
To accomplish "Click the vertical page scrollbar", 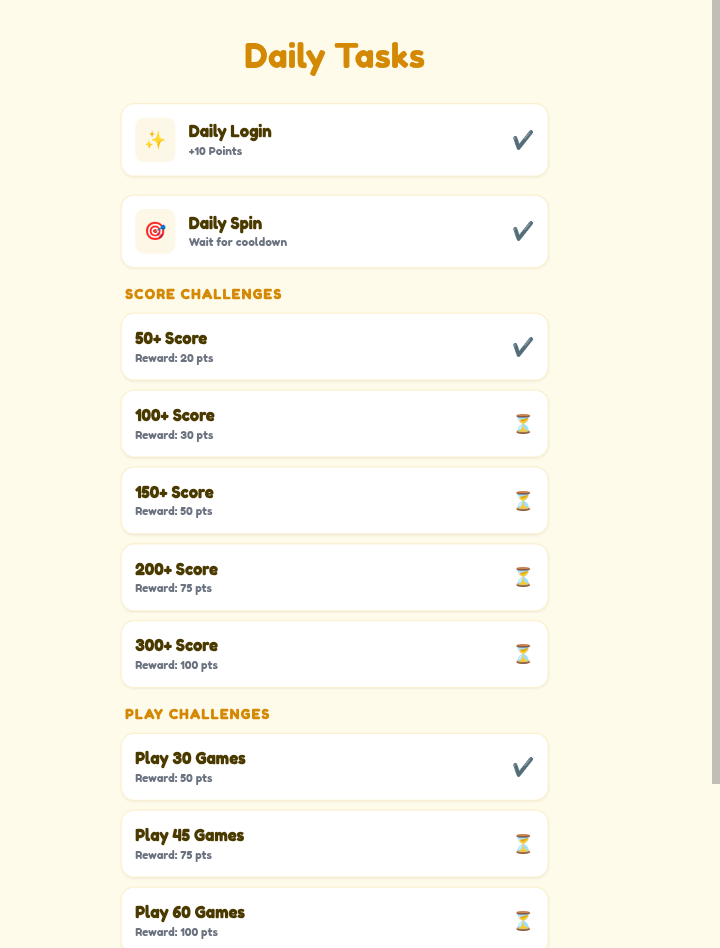I will [716, 392].
